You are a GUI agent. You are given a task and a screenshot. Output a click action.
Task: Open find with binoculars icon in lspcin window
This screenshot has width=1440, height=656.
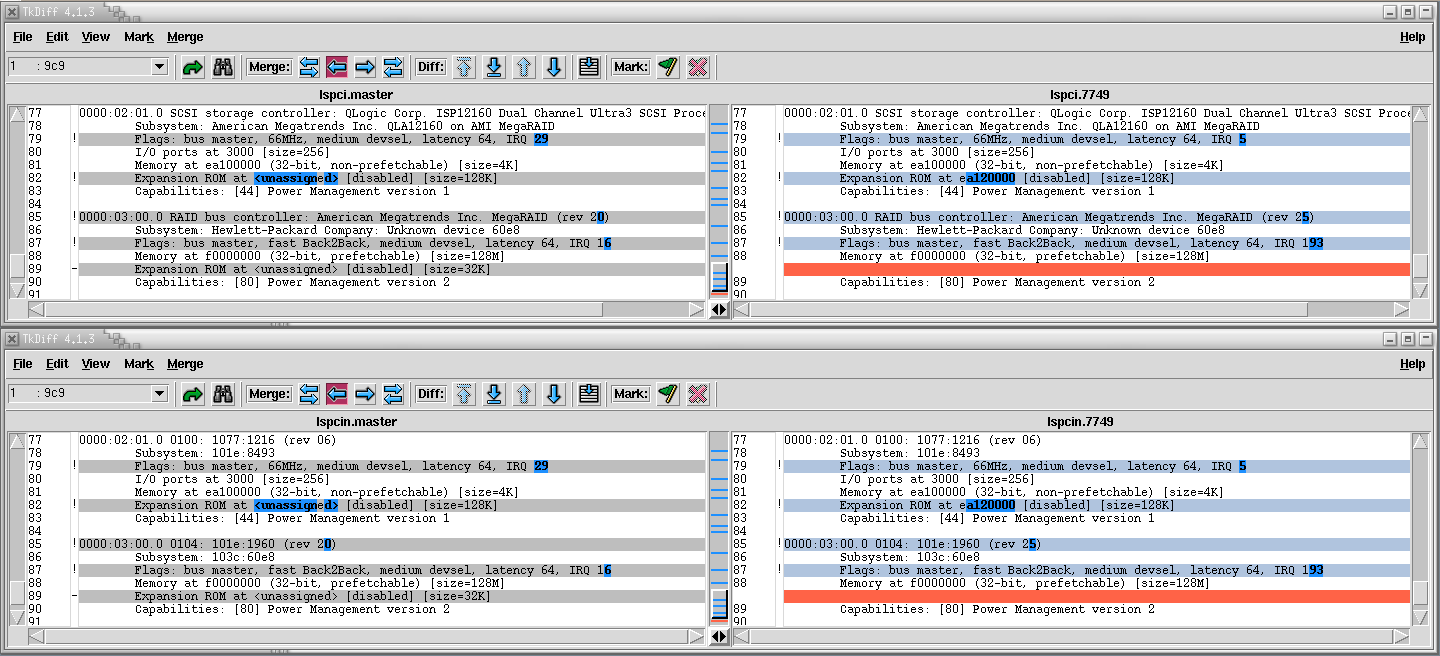coord(223,394)
